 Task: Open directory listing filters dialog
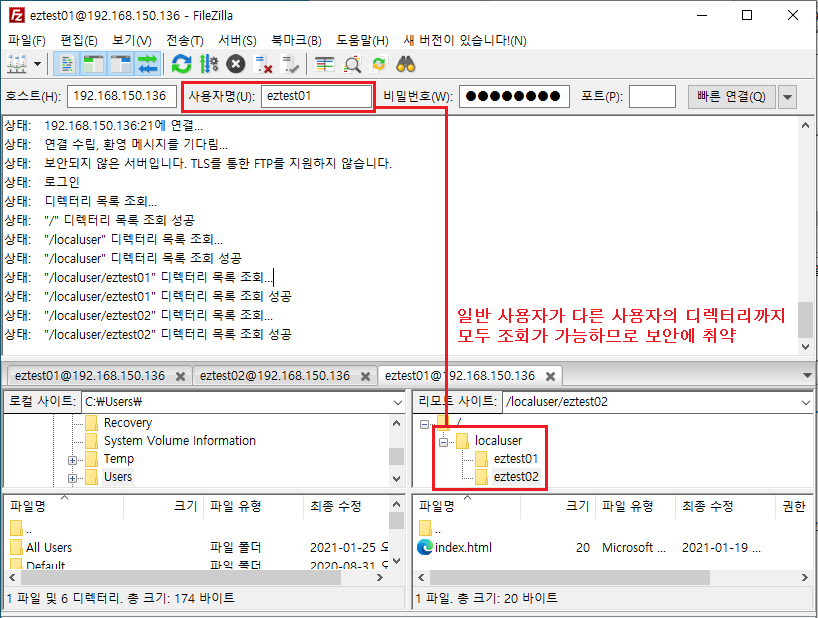tap(324, 64)
